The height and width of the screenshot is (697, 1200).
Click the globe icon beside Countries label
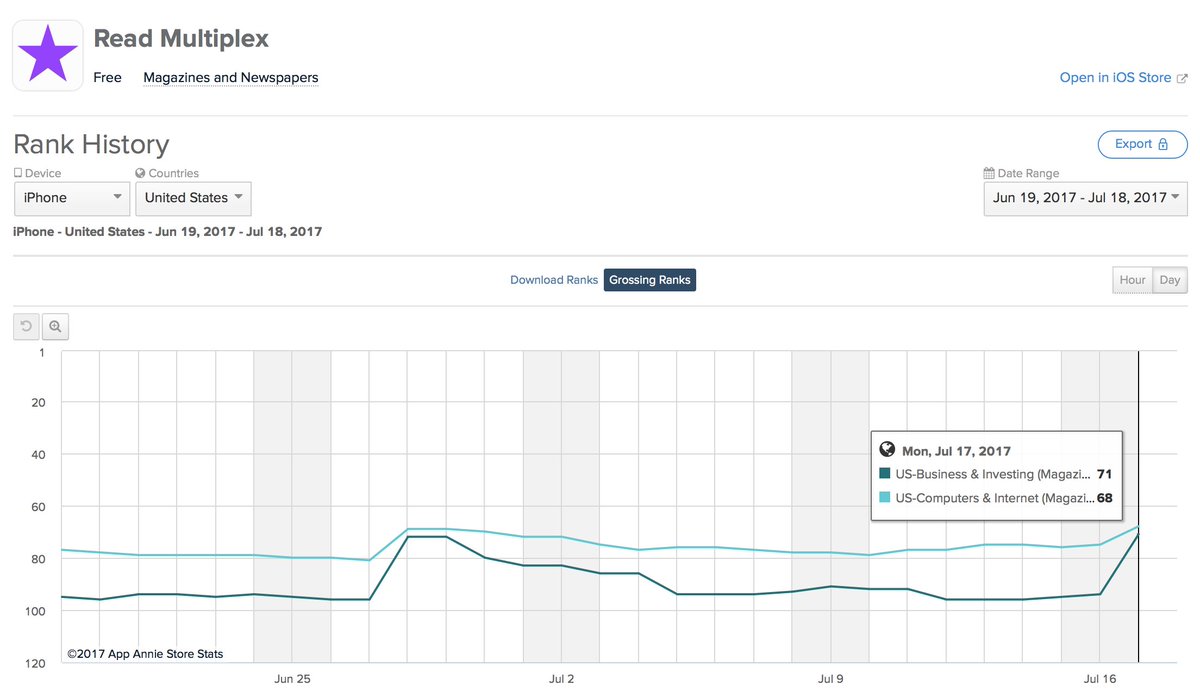[x=140, y=173]
